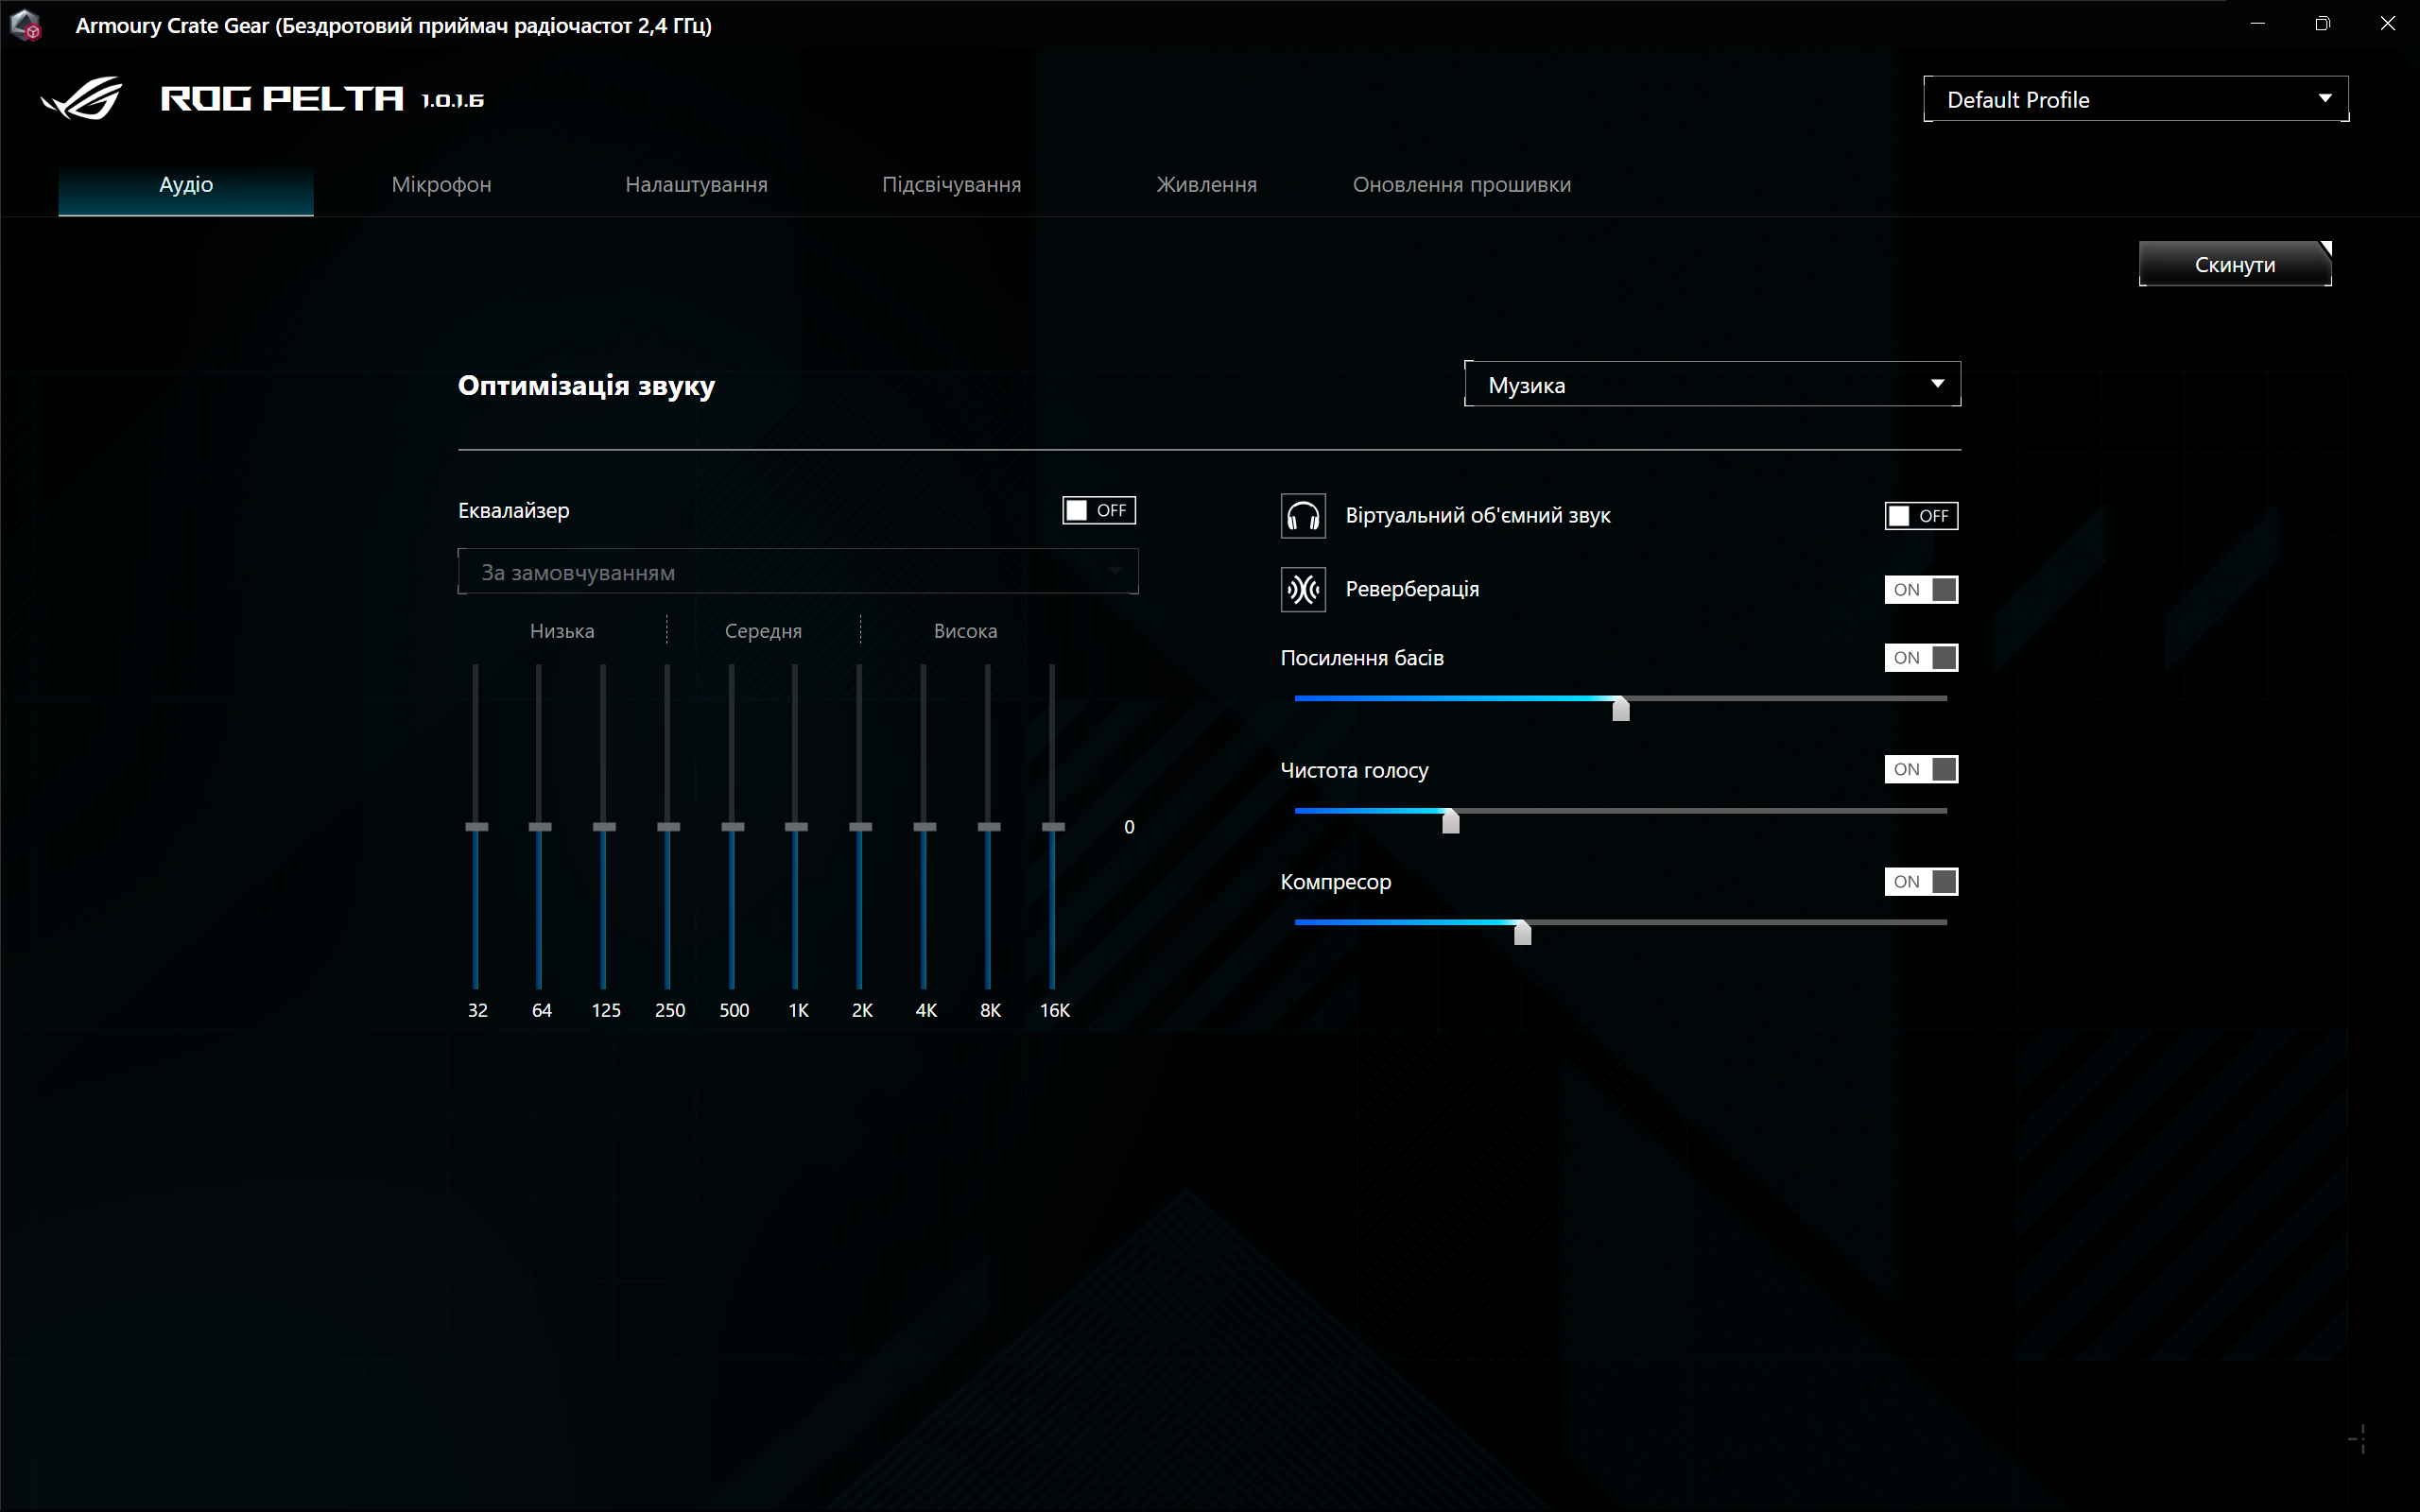Viewport: 2420px width, 1512px height.
Task: Switch to Оновлення прошивки tab
Action: pyautogui.click(x=1461, y=185)
